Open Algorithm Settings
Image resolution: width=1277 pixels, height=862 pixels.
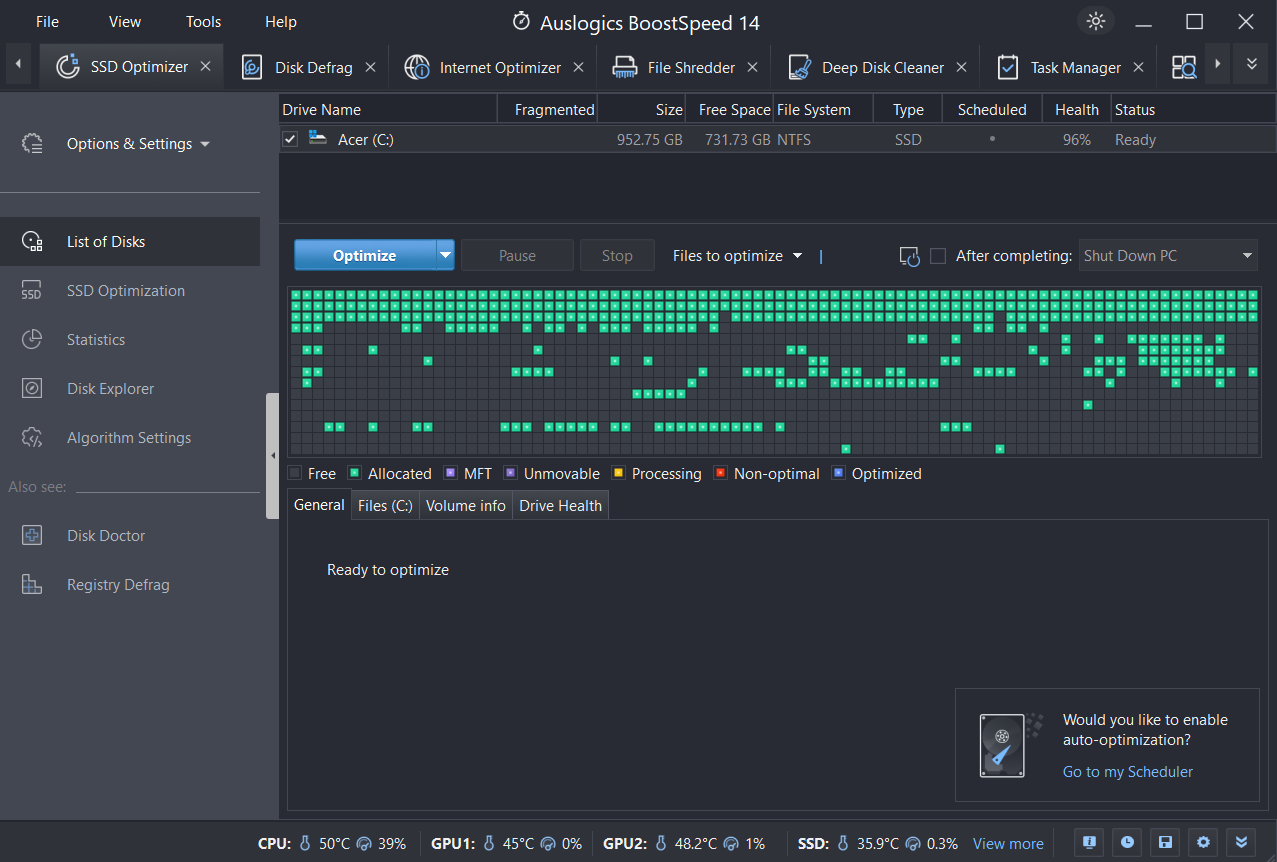[129, 437]
